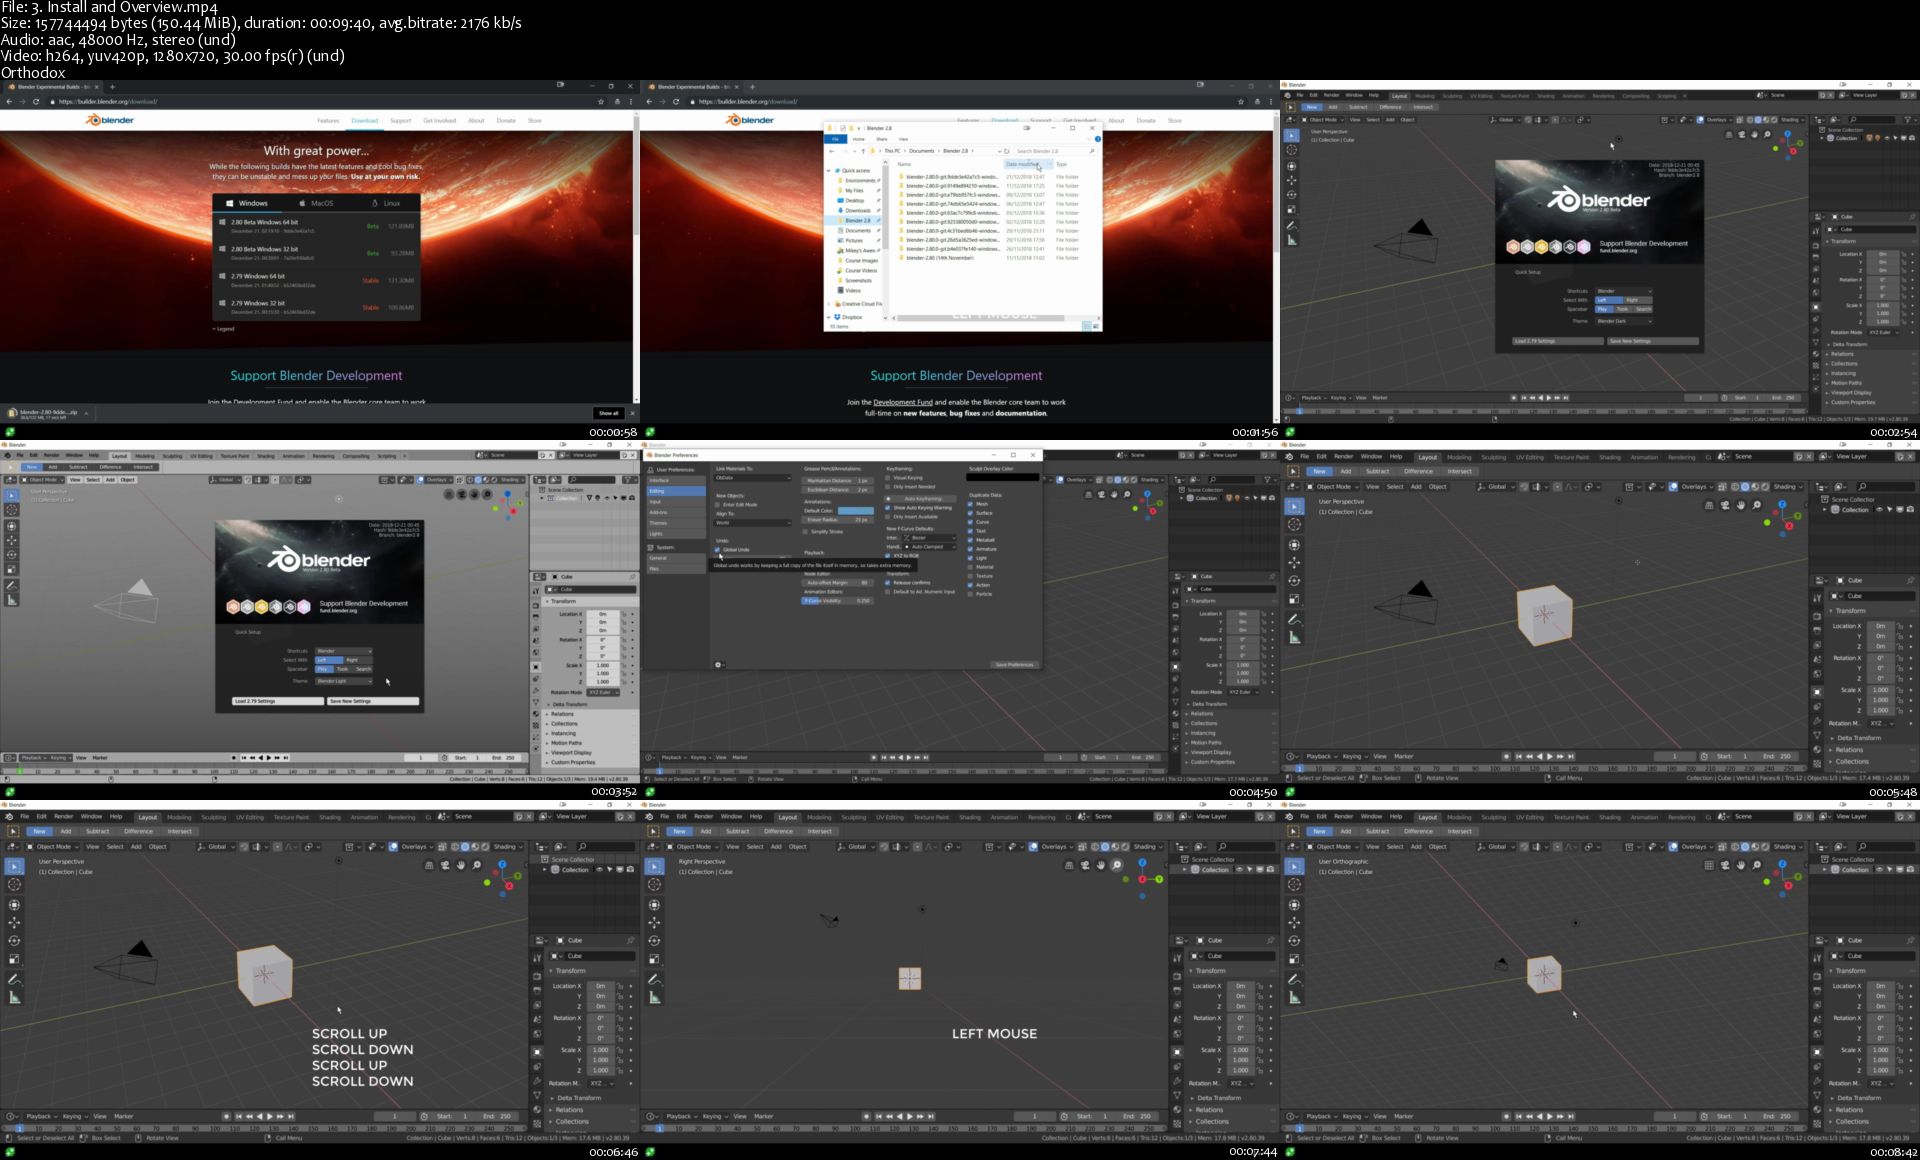The width and height of the screenshot is (1920, 1160).
Task: Select Cursor tool in the 00:05:48 Blender frame
Action: (x=1294, y=524)
